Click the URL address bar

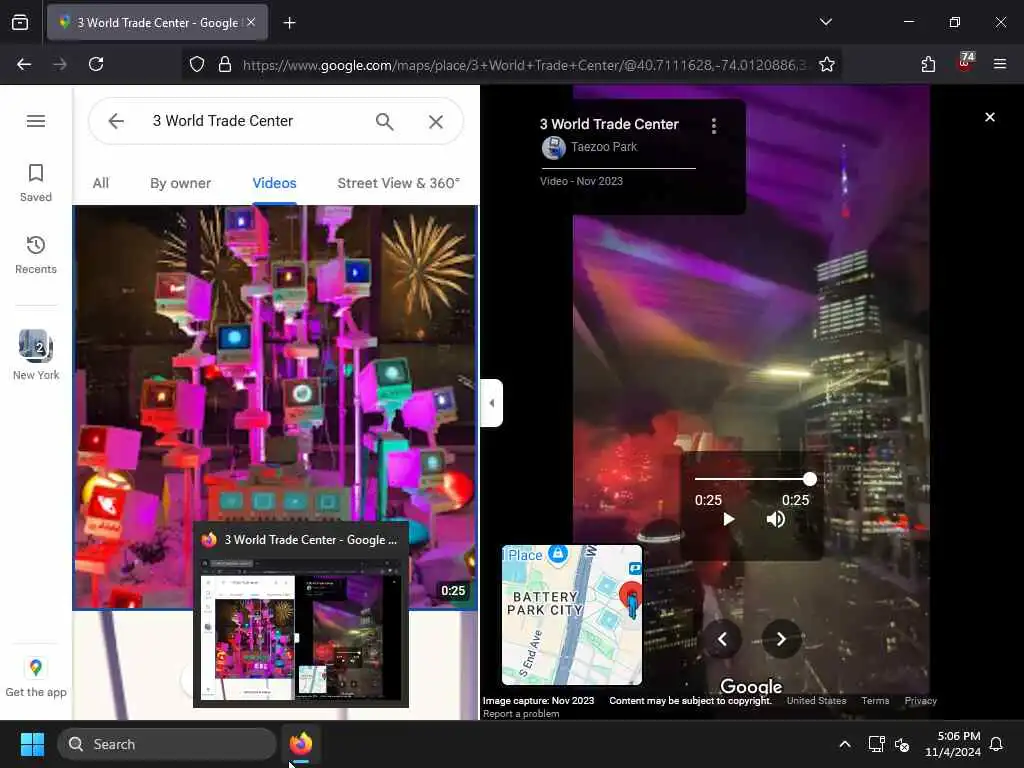pyautogui.click(x=524, y=65)
